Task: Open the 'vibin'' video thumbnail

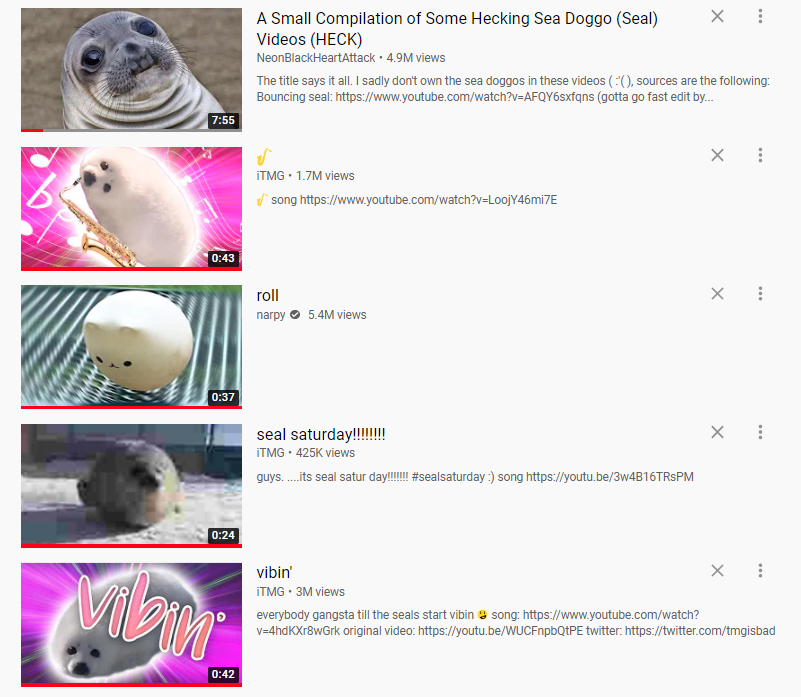Action: (x=131, y=624)
